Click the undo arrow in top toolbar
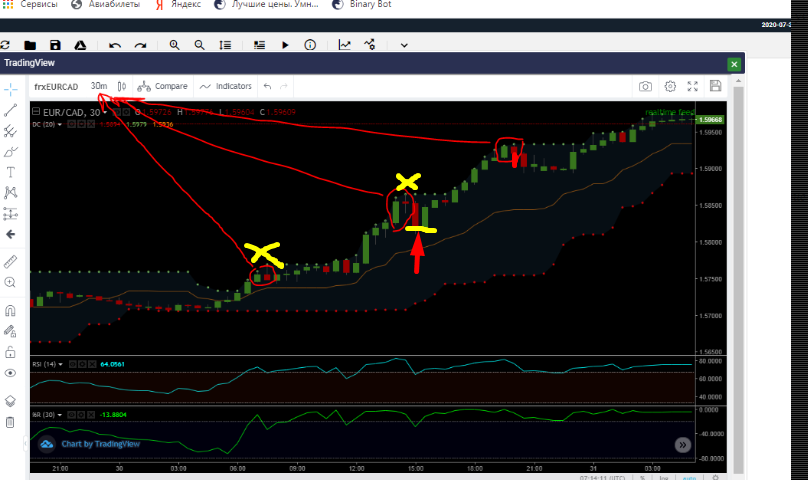The image size is (808, 480). pos(115,45)
